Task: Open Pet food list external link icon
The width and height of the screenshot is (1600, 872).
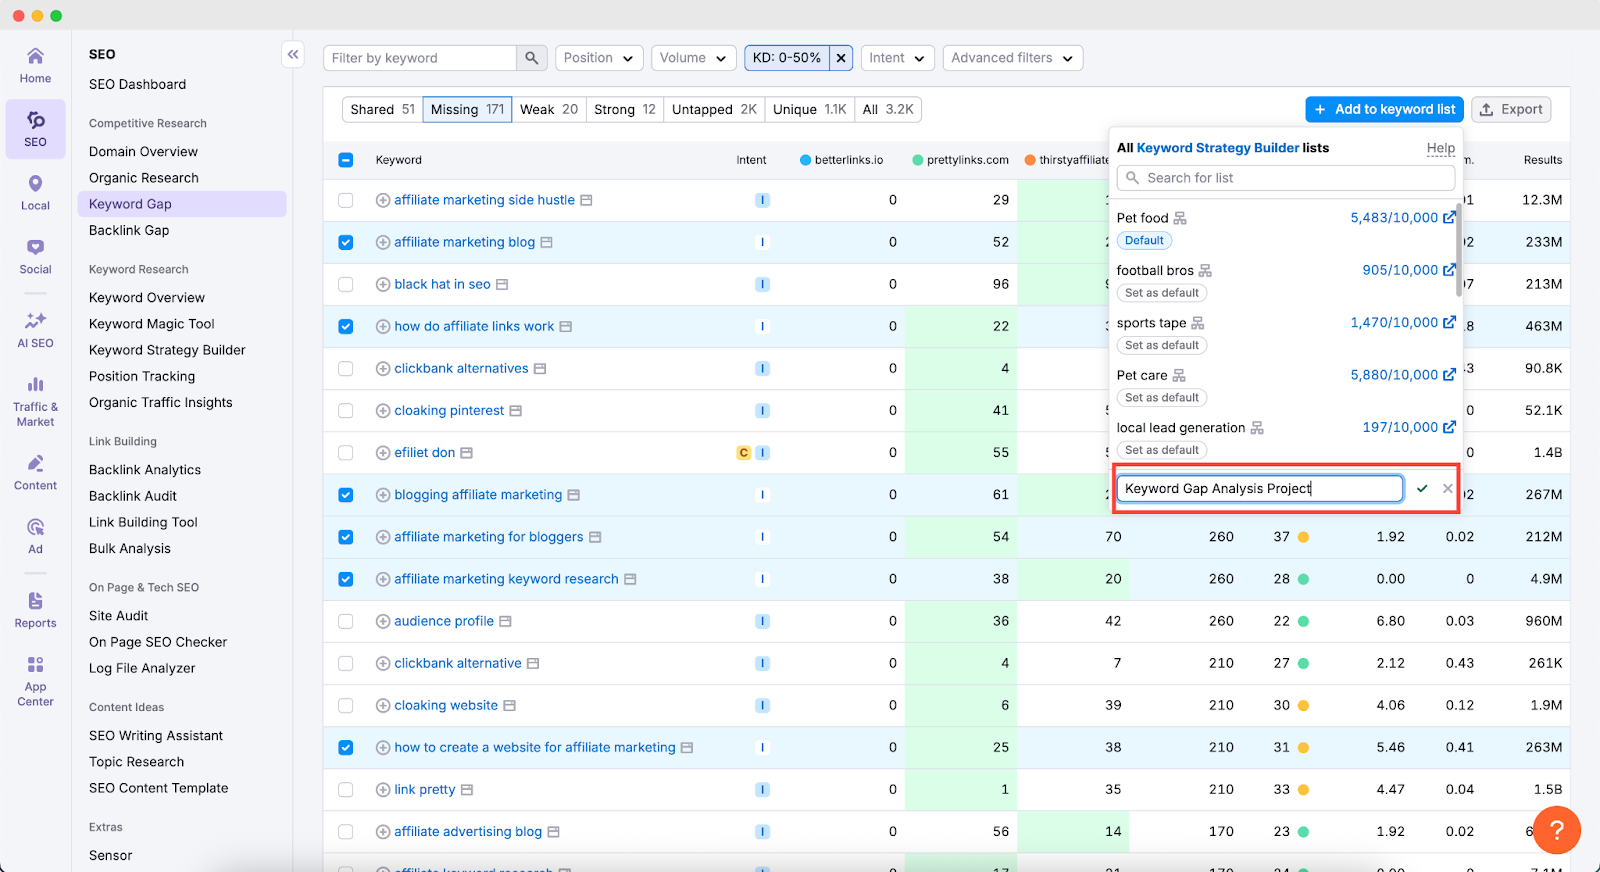Action: click(x=1449, y=218)
